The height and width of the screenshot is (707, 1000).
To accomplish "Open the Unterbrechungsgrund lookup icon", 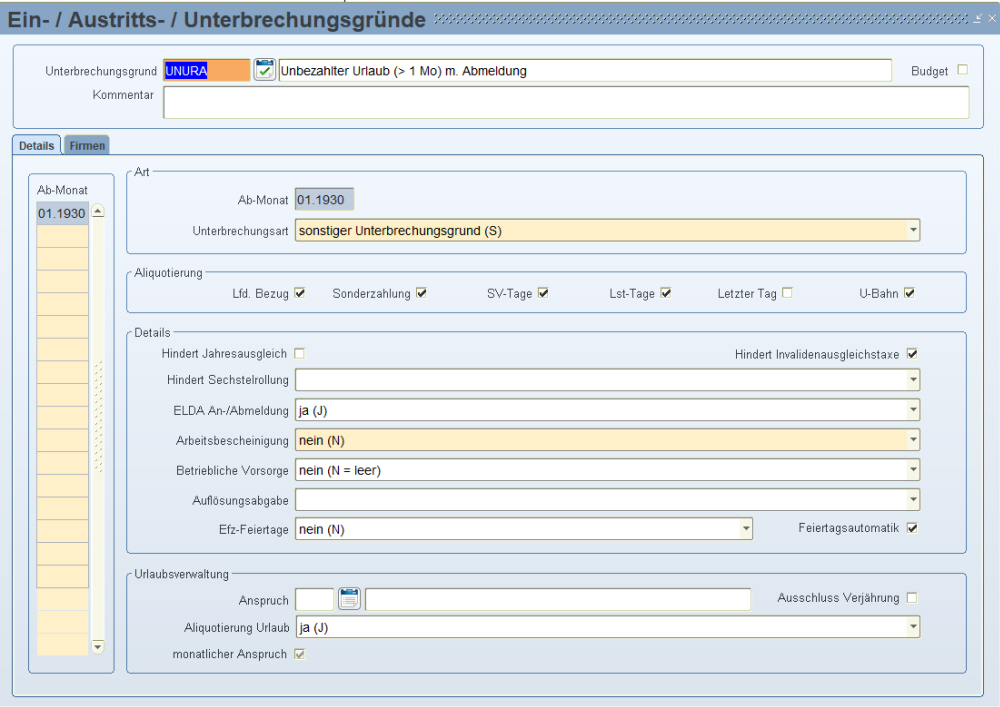I will pos(264,69).
